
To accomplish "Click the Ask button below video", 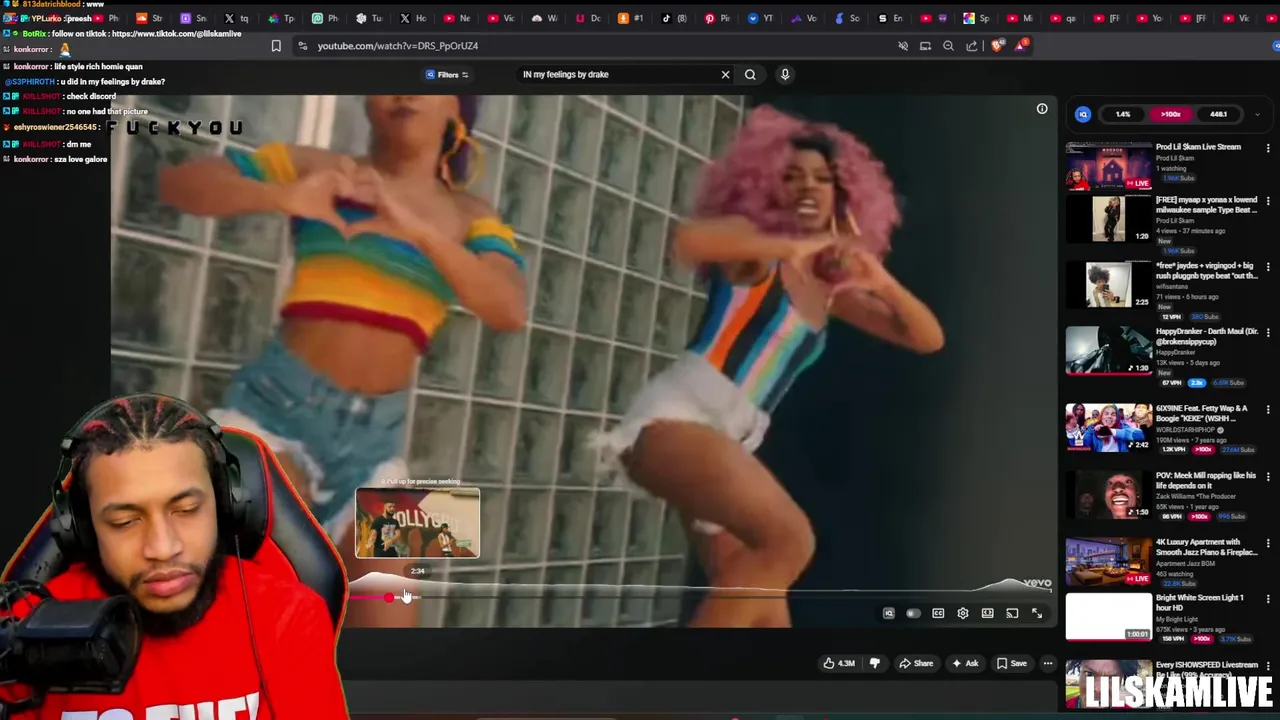I will click(x=965, y=663).
